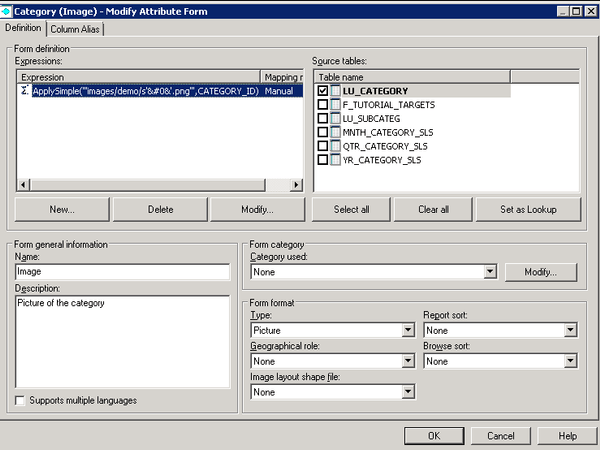Open the Image layout shape file dropdown

pyautogui.click(x=408, y=391)
